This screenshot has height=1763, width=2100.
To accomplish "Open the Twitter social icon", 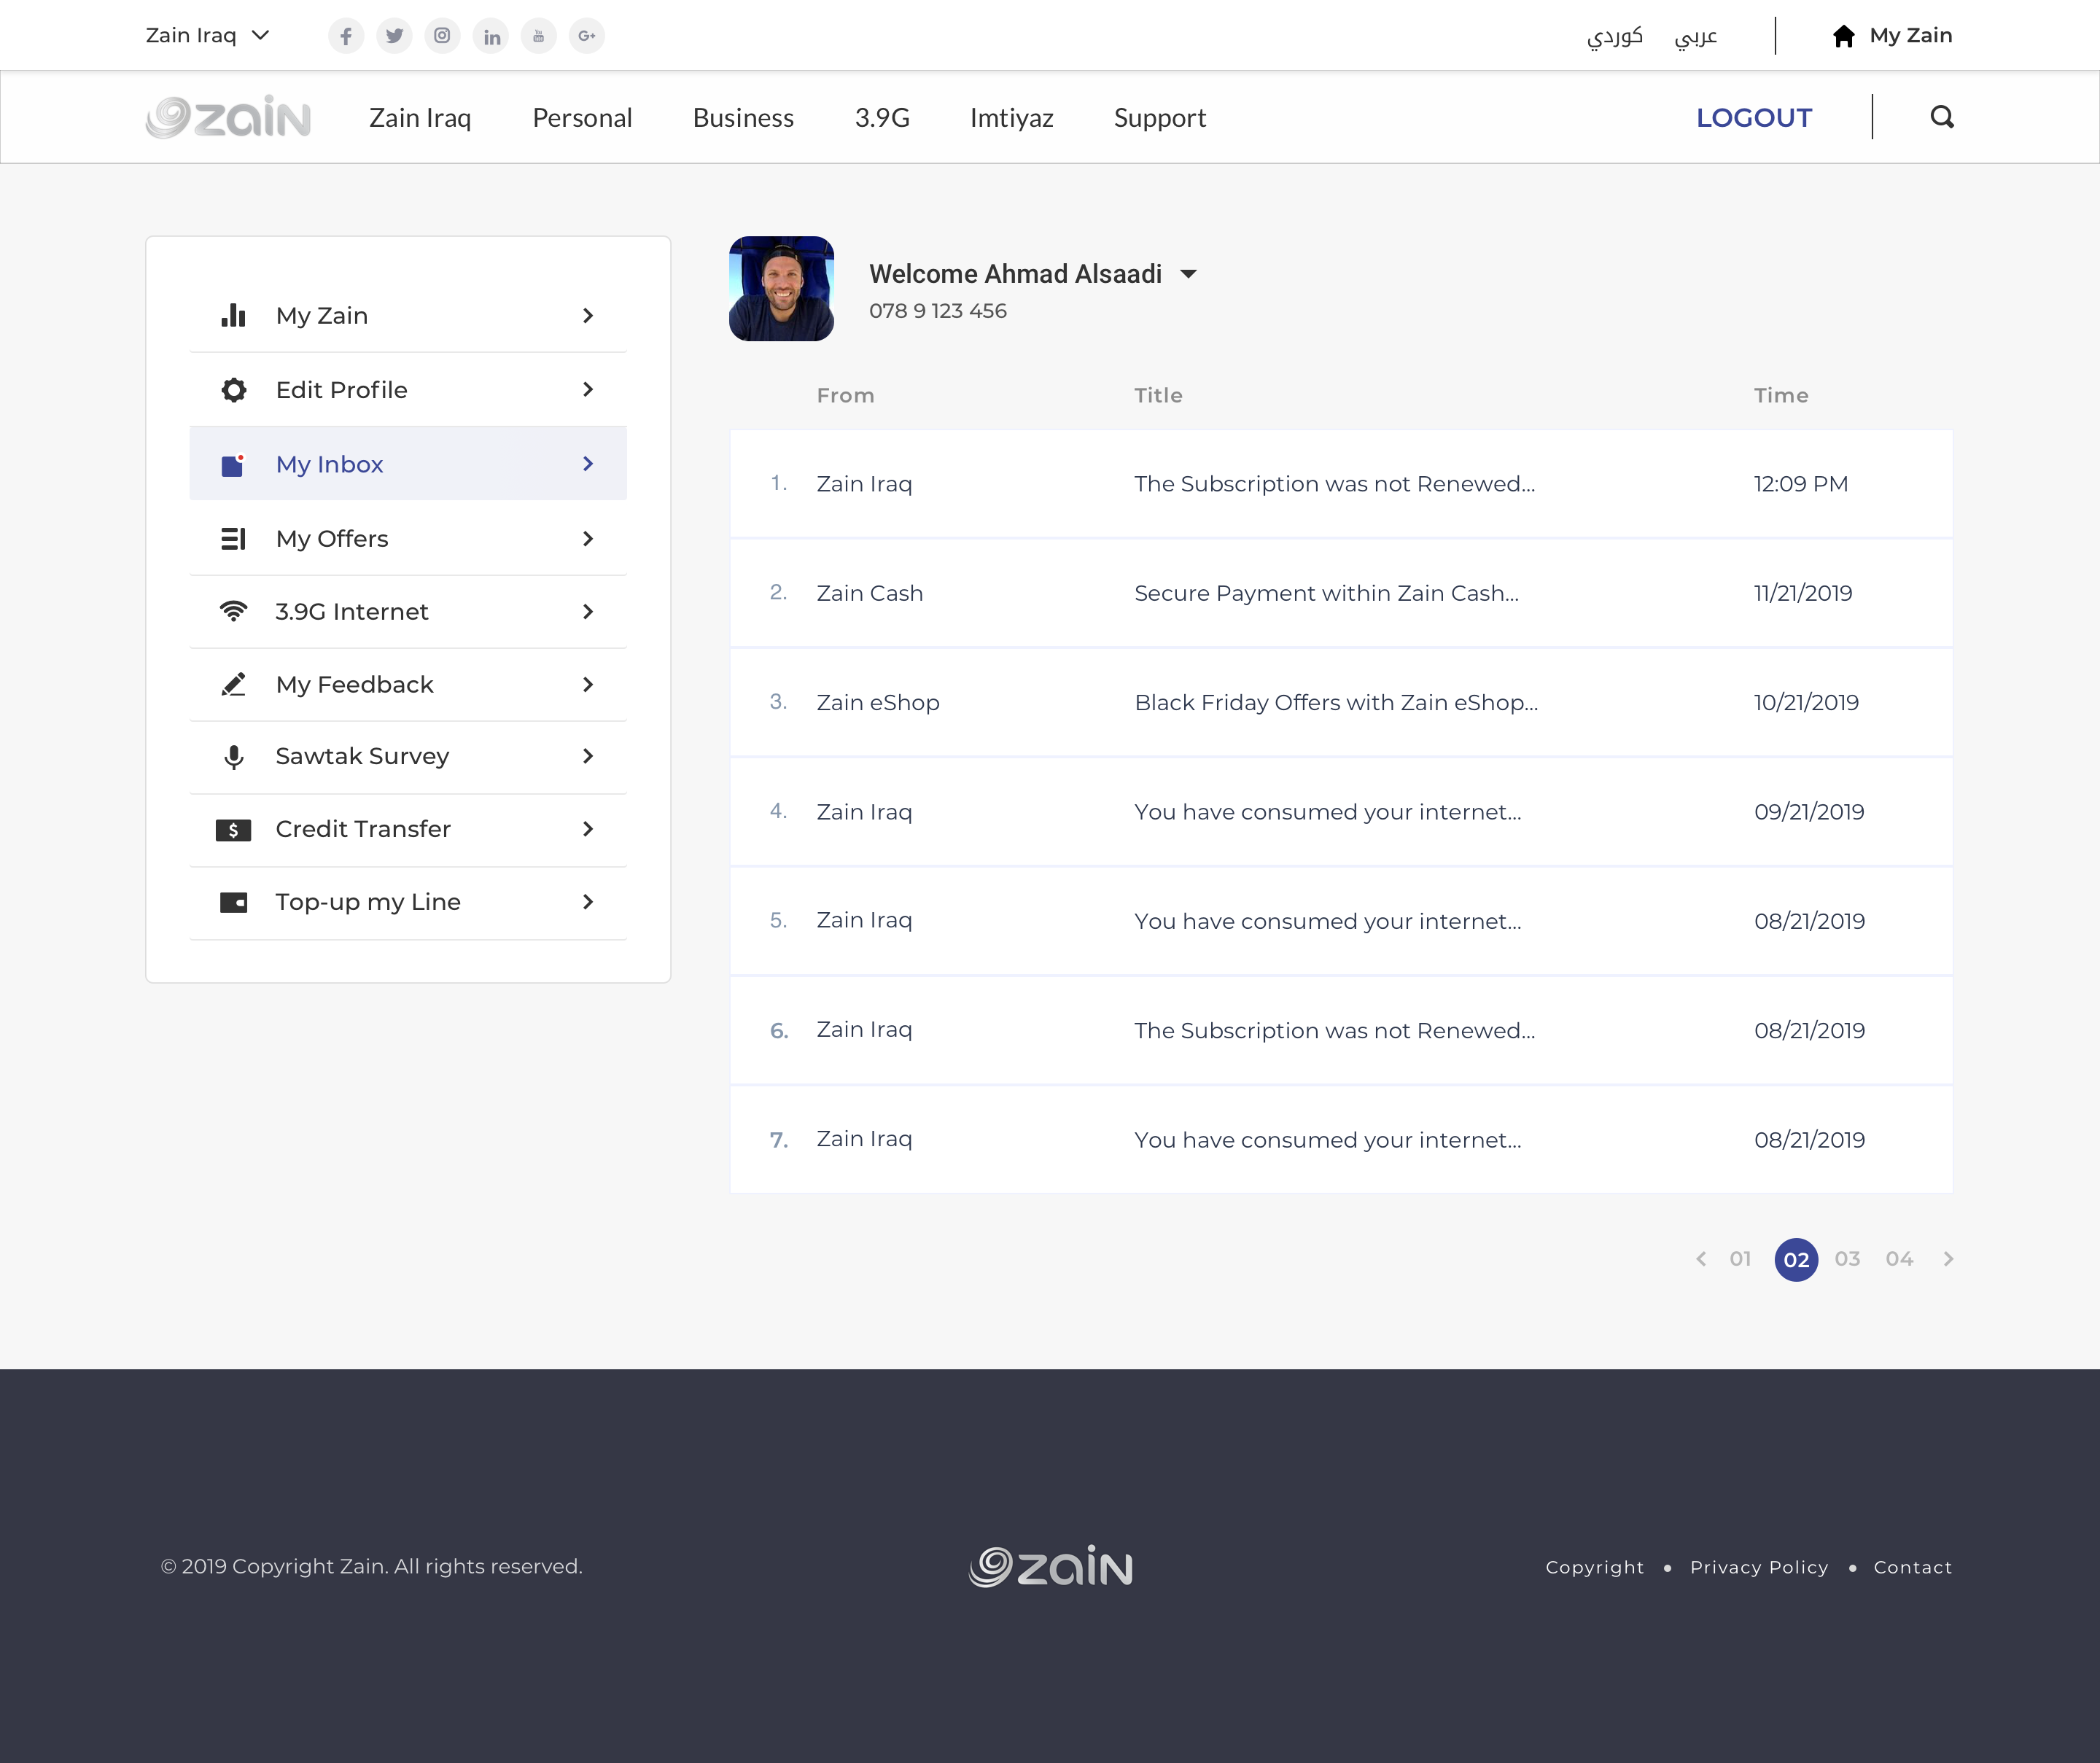I will (x=394, y=36).
